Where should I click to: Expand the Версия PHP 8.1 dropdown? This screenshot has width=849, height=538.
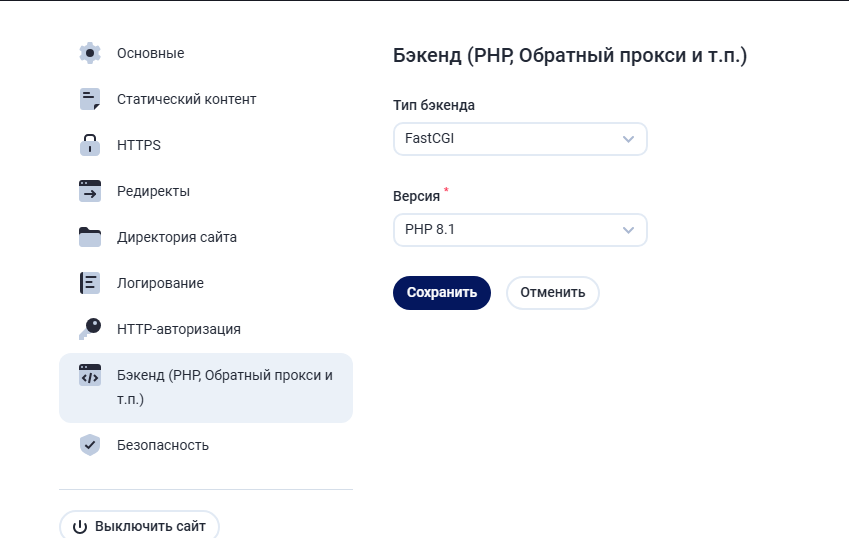(520, 230)
